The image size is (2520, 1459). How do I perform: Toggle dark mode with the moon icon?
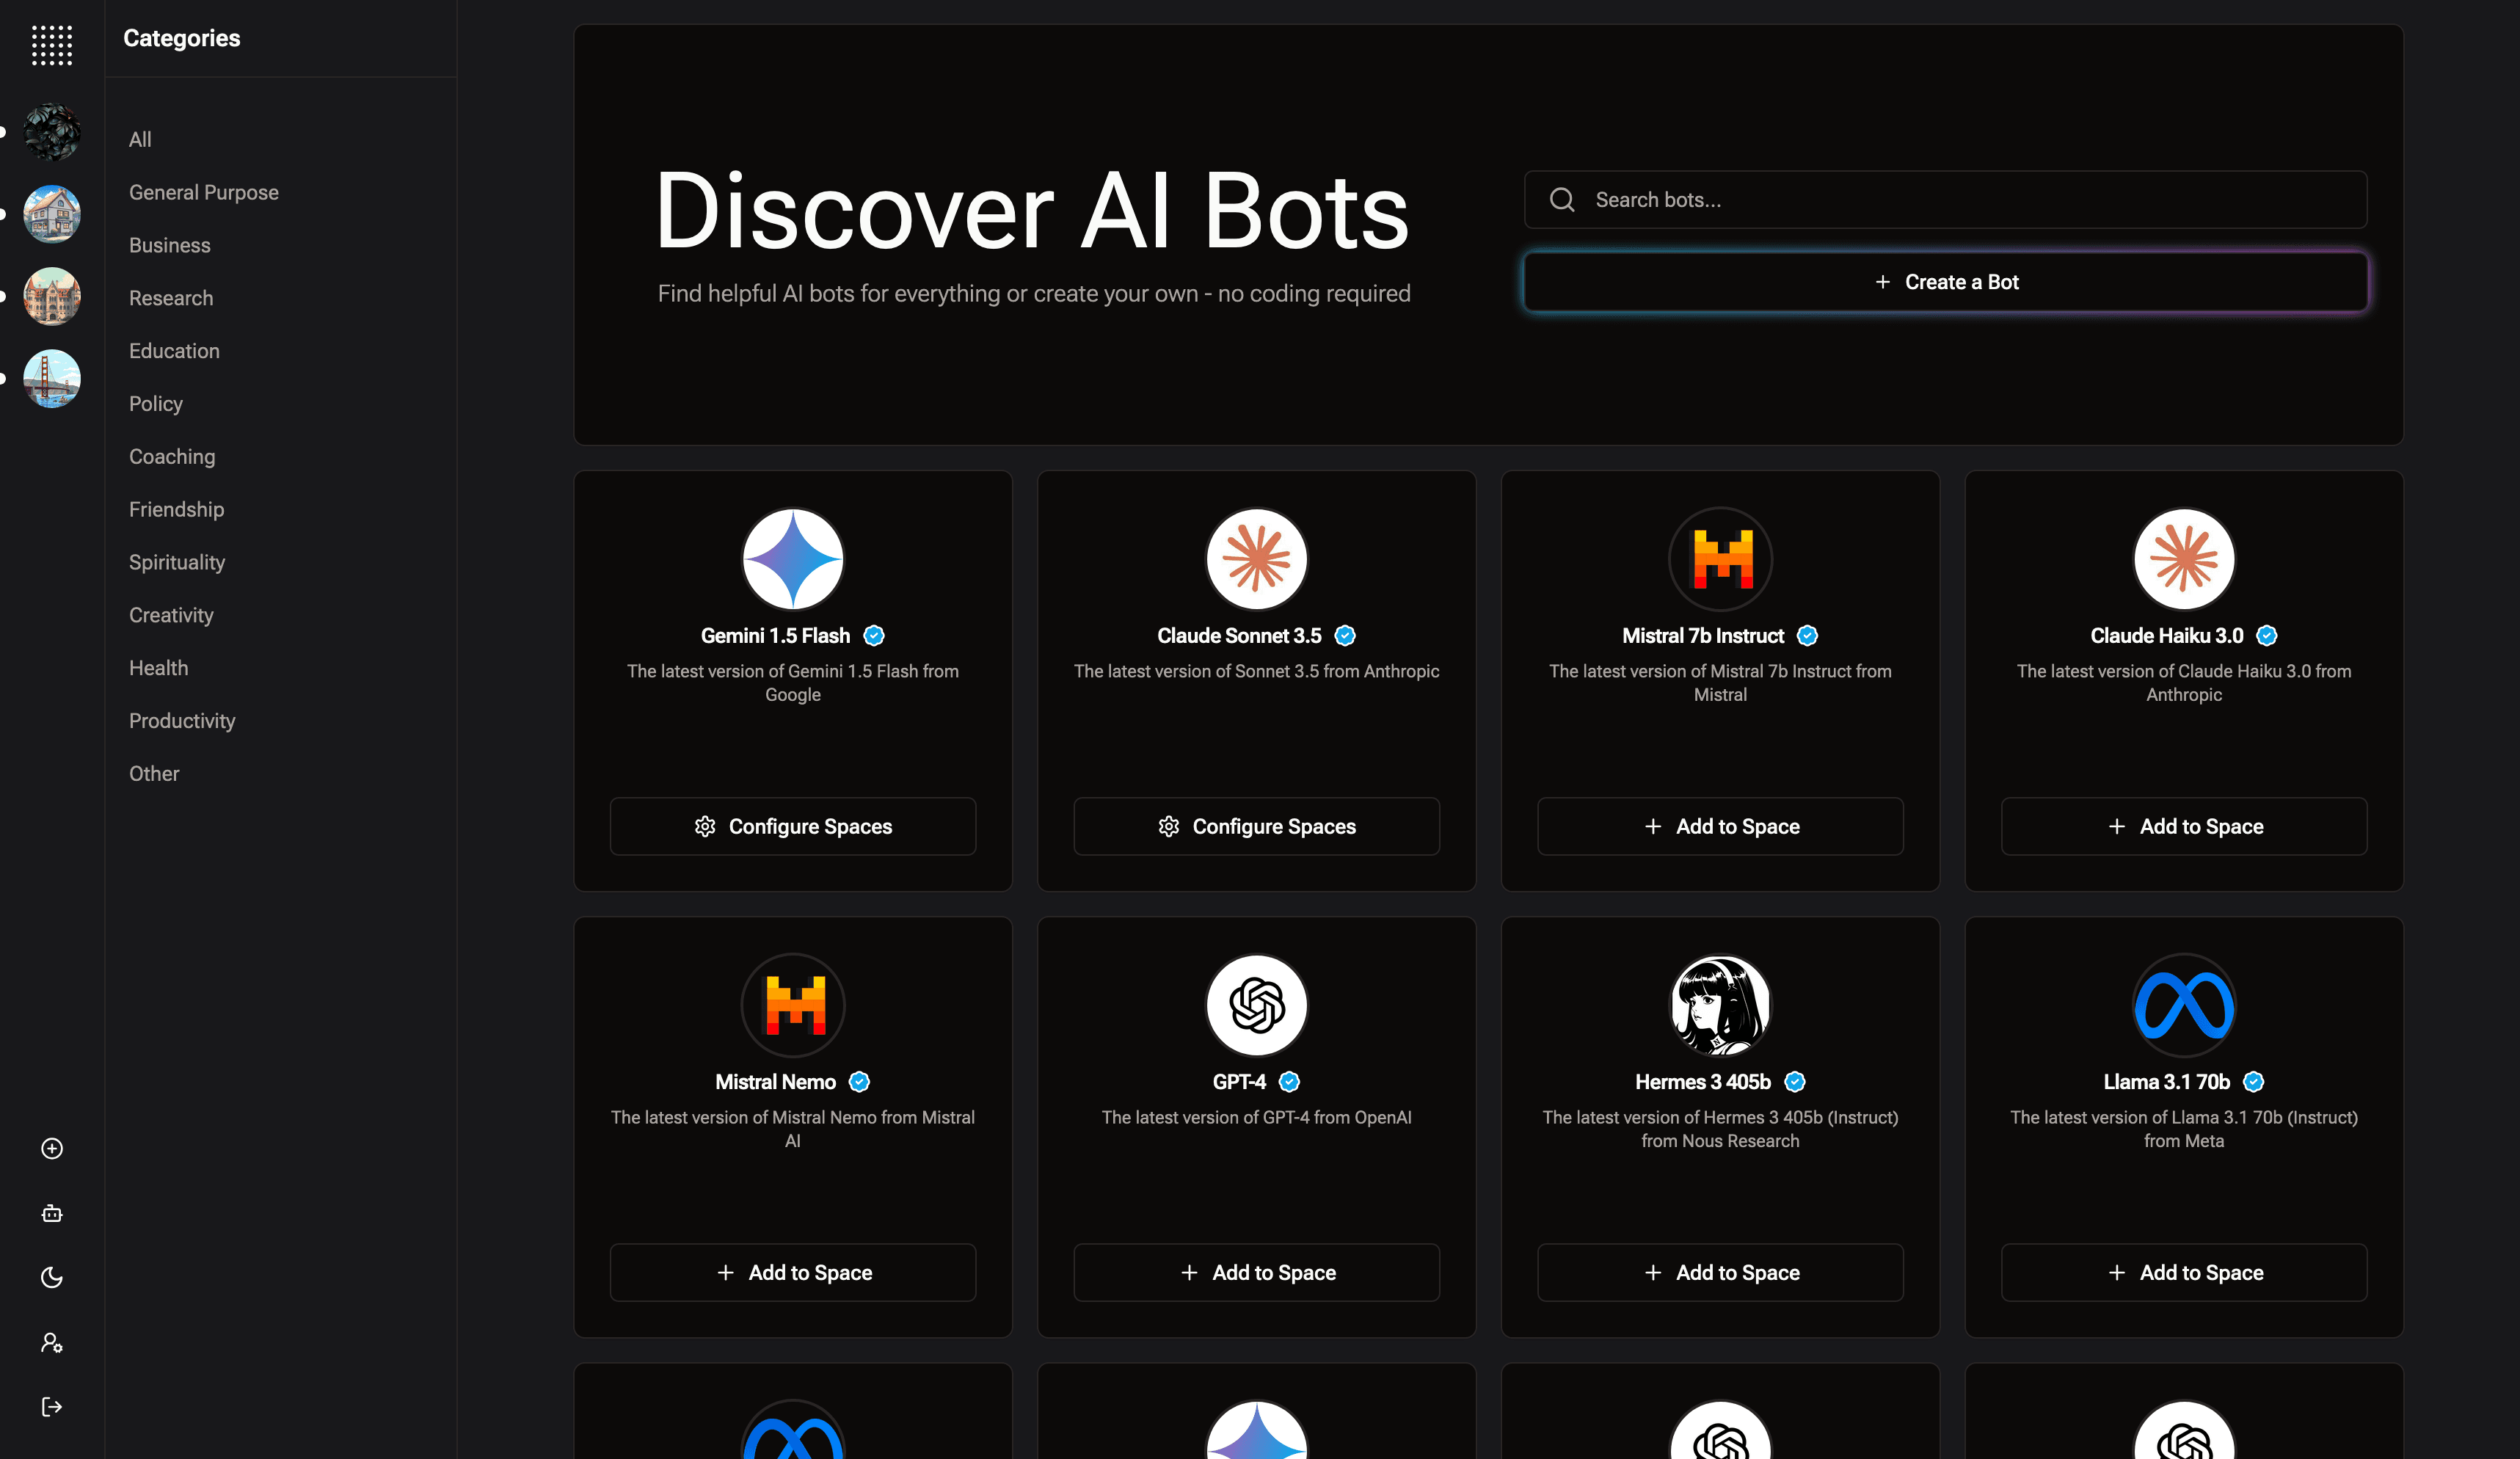click(x=52, y=1278)
